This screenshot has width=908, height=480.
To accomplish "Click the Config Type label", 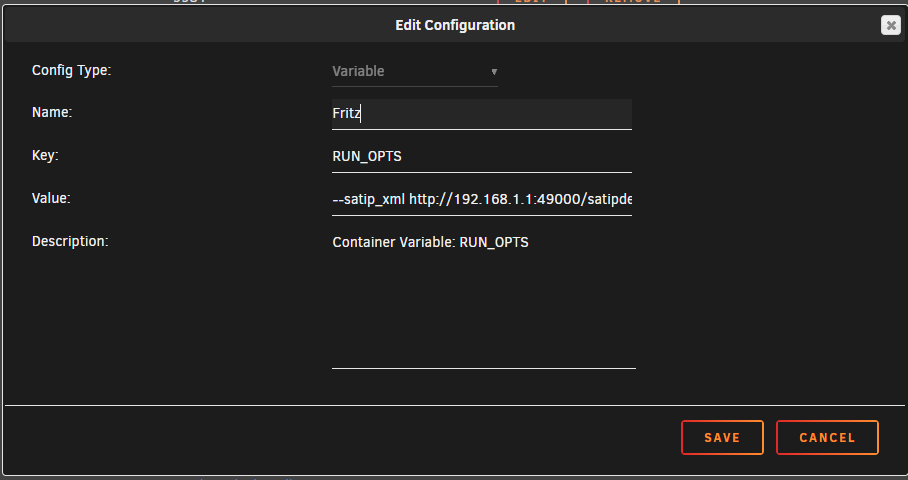I will tap(71, 71).
